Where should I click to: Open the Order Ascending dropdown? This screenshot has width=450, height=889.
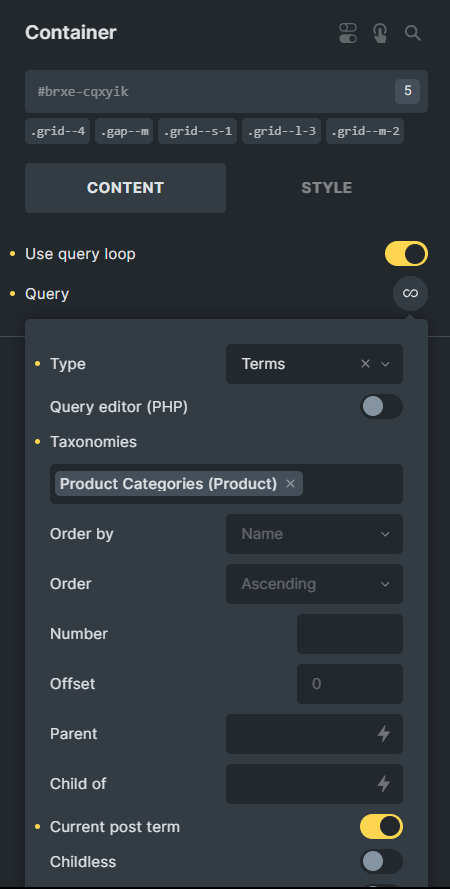pos(315,584)
